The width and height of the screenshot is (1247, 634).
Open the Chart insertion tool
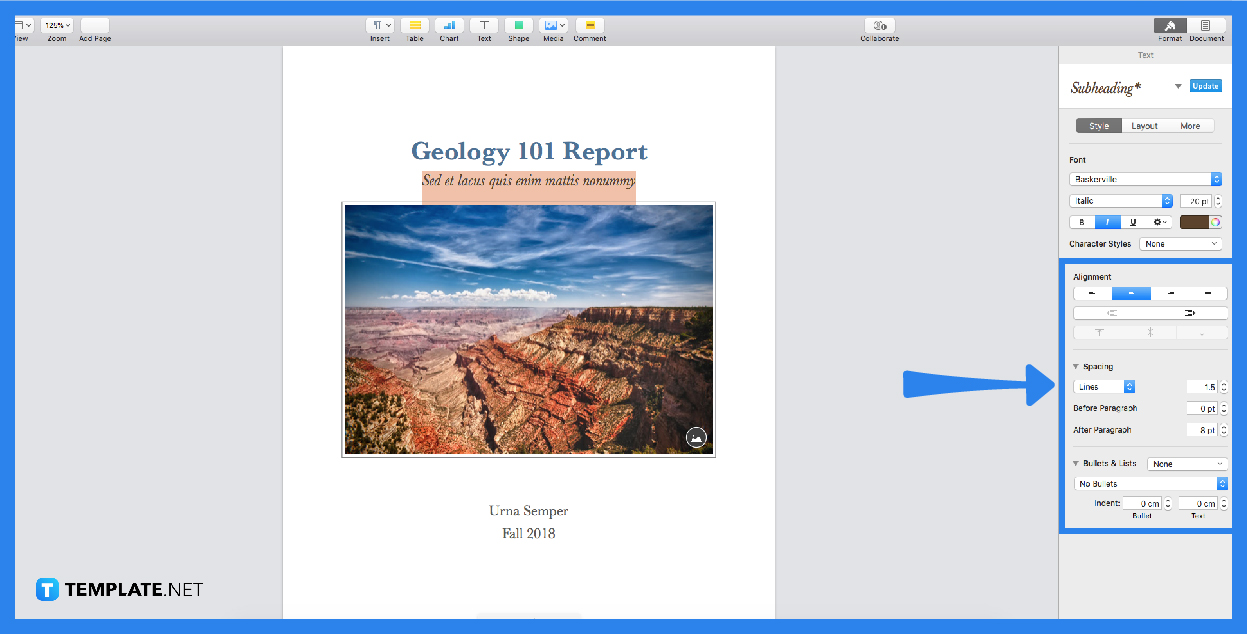click(449, 27)
